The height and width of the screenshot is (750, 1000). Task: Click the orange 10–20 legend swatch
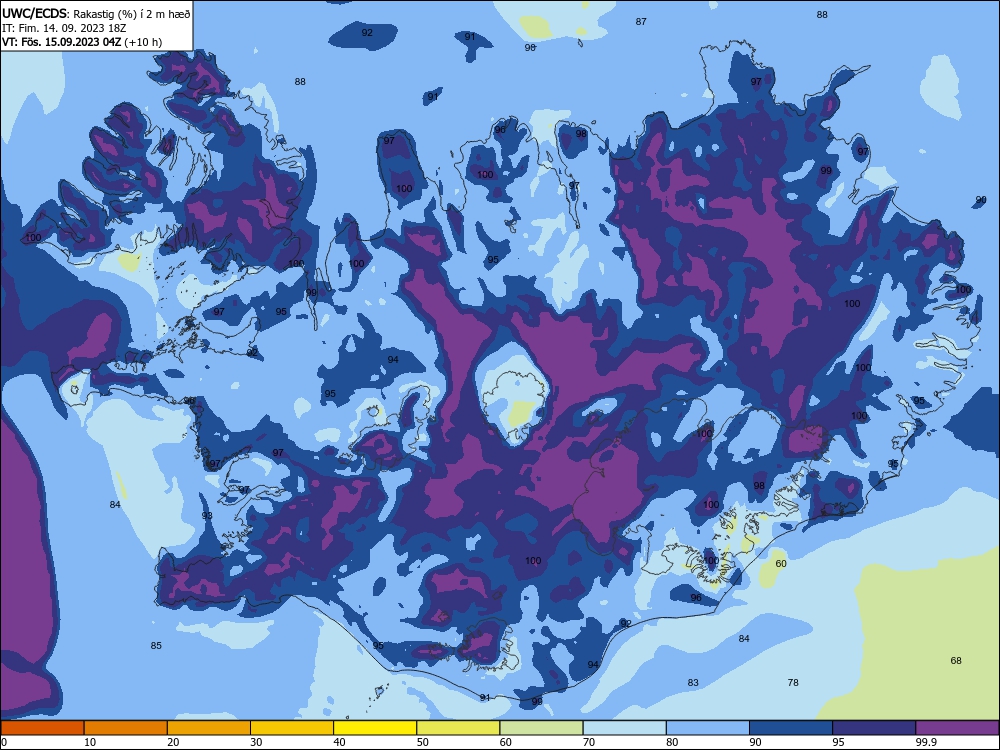[126, 728]
